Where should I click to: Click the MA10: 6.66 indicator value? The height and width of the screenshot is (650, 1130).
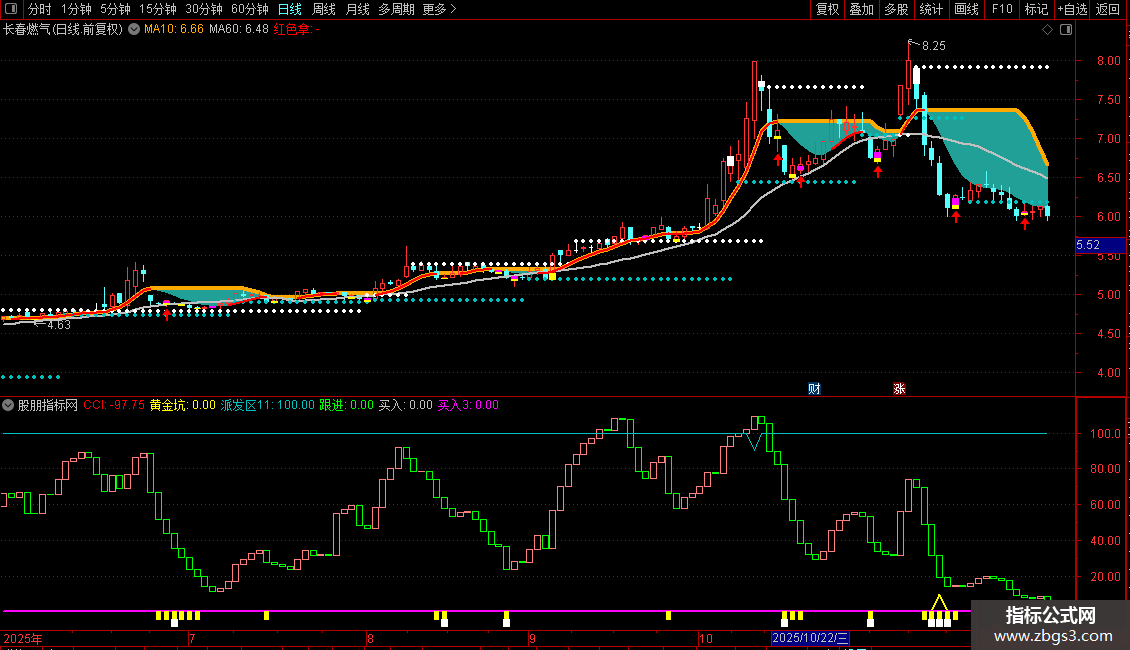click(x=174, y=30)
